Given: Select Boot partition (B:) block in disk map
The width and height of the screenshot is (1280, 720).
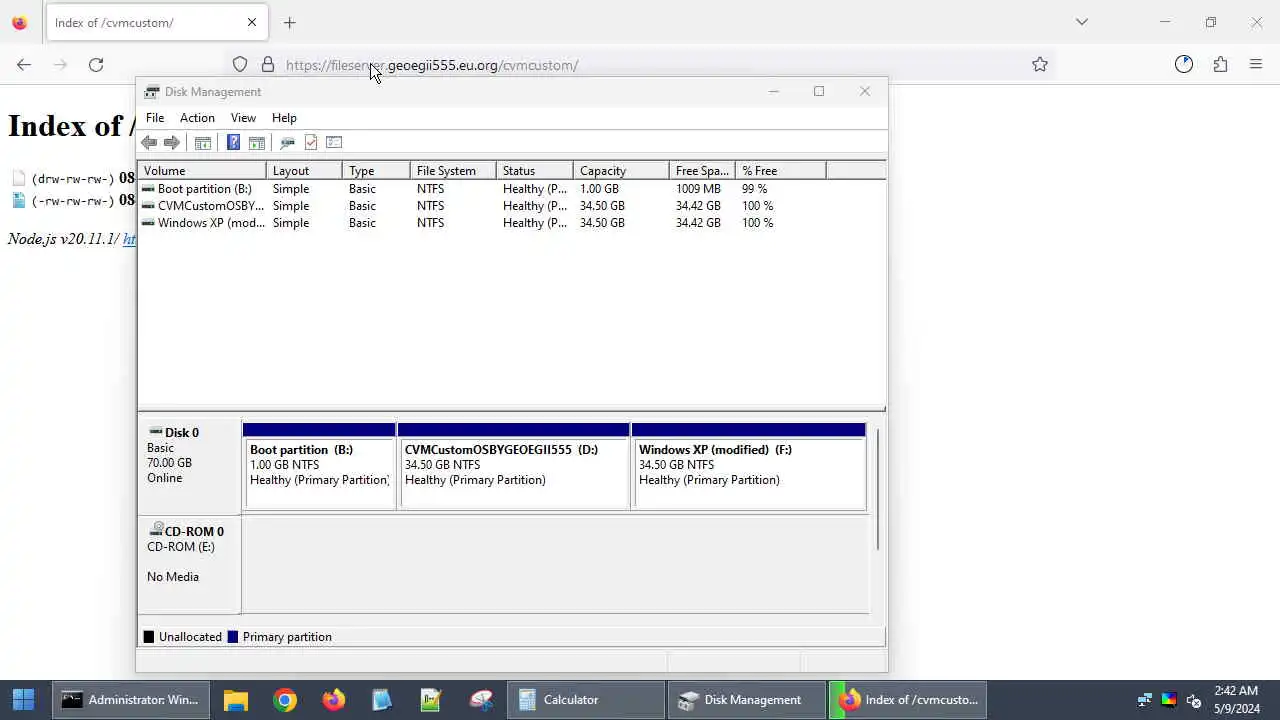Looking at the screenshot, I should tap(319, 466).
